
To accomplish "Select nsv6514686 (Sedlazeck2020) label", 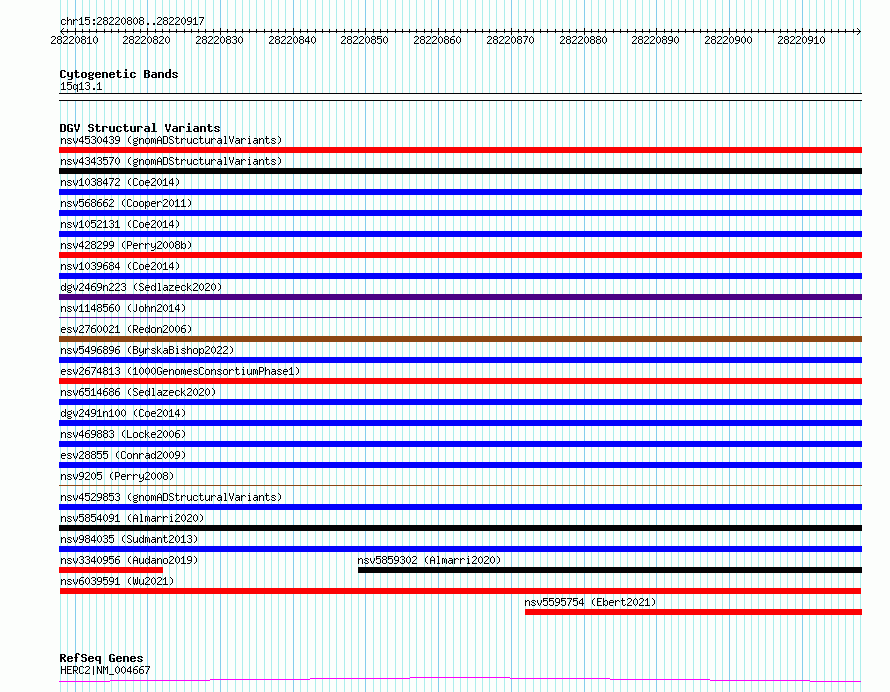I will point(138,392).
